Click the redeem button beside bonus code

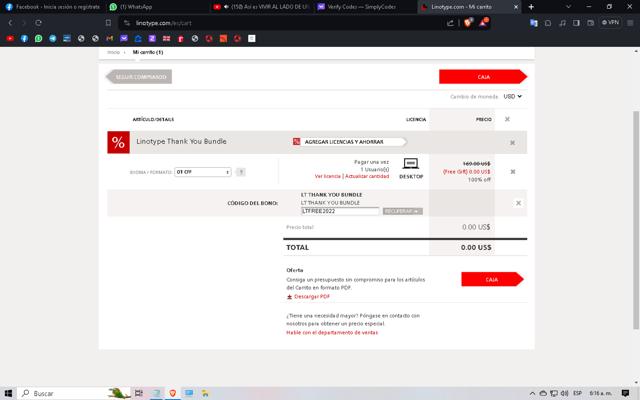click(x=402, y=211)
